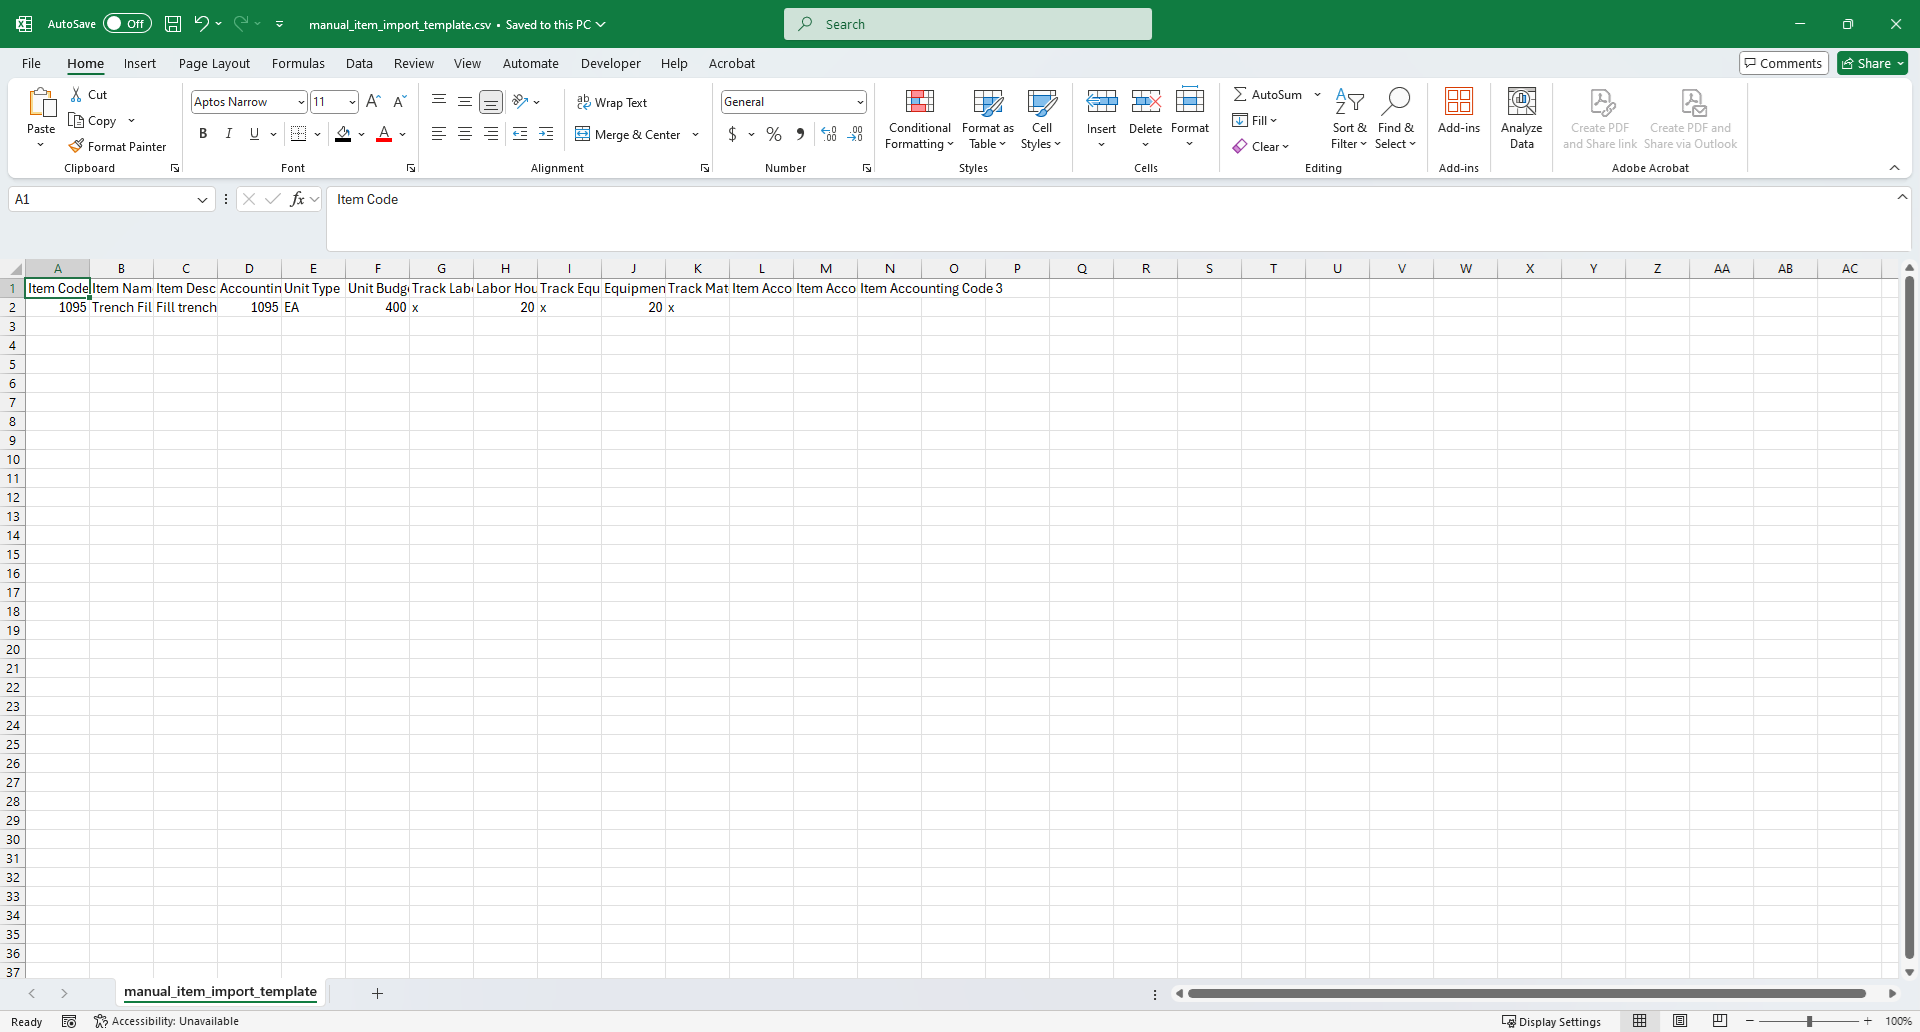Click the Copy button
The height and width of the screenshot is (1032, 1920).
93,120
